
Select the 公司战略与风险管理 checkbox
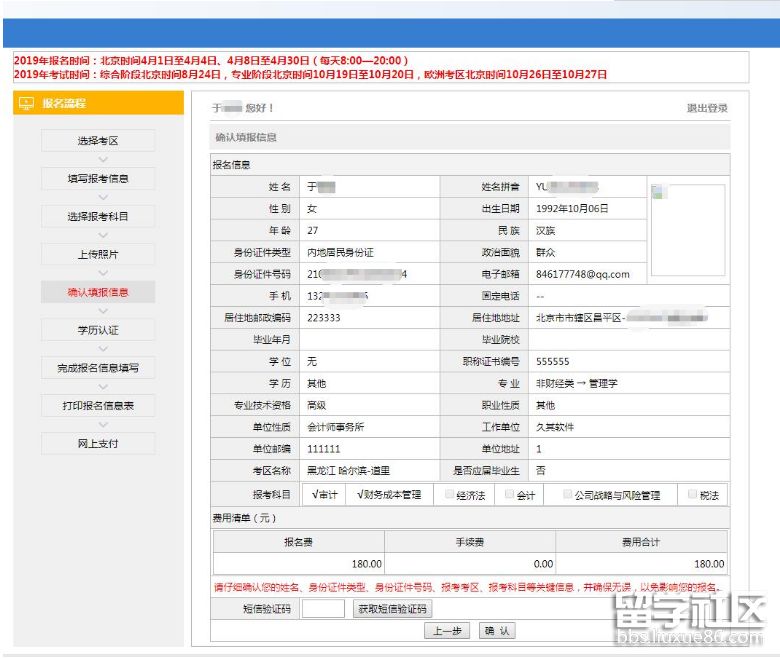pos(568,495)
